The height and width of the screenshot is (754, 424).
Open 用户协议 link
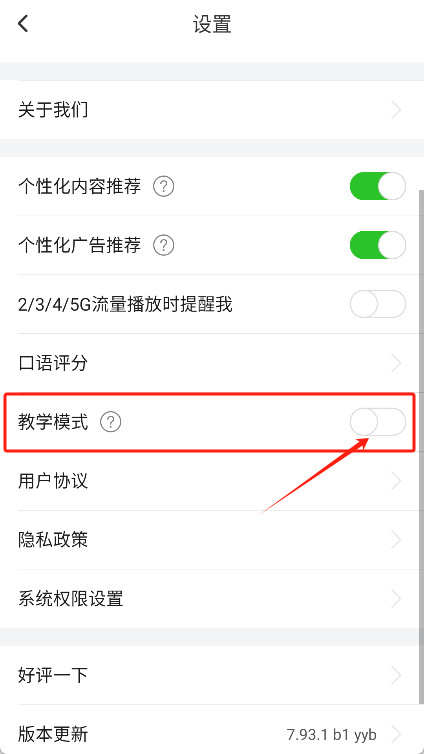point(210,481)
